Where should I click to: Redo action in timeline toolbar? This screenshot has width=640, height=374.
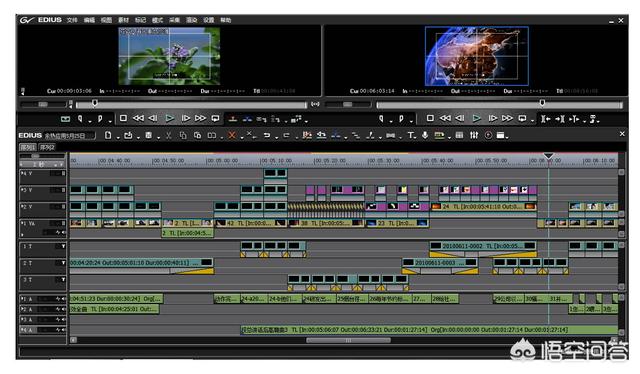(x=286, y=135)
